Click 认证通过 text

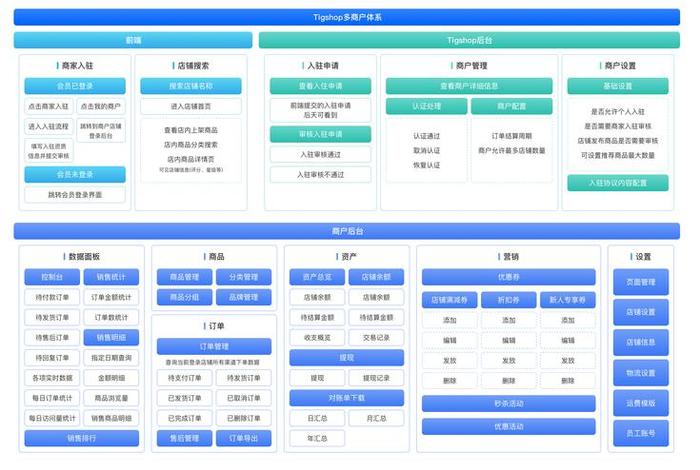(427, 136)
